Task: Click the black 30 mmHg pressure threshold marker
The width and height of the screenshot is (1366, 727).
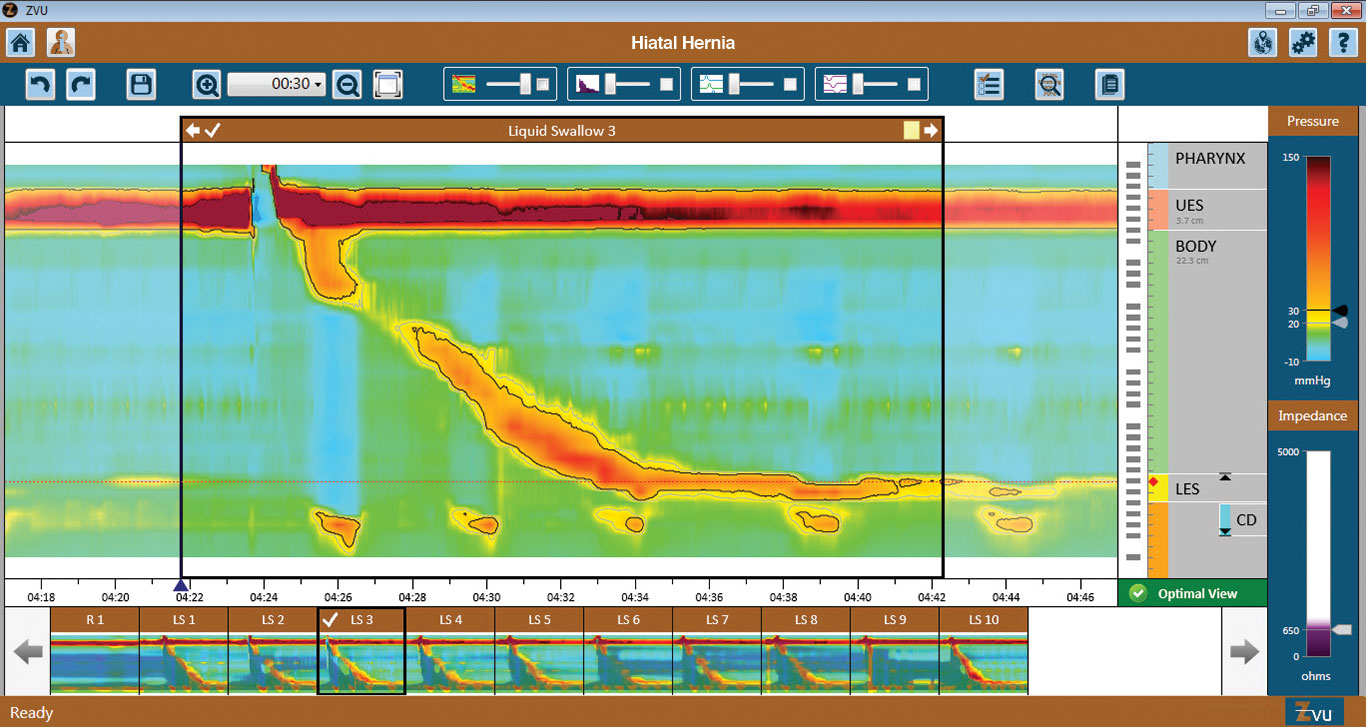Action: tap(1340, 311)
